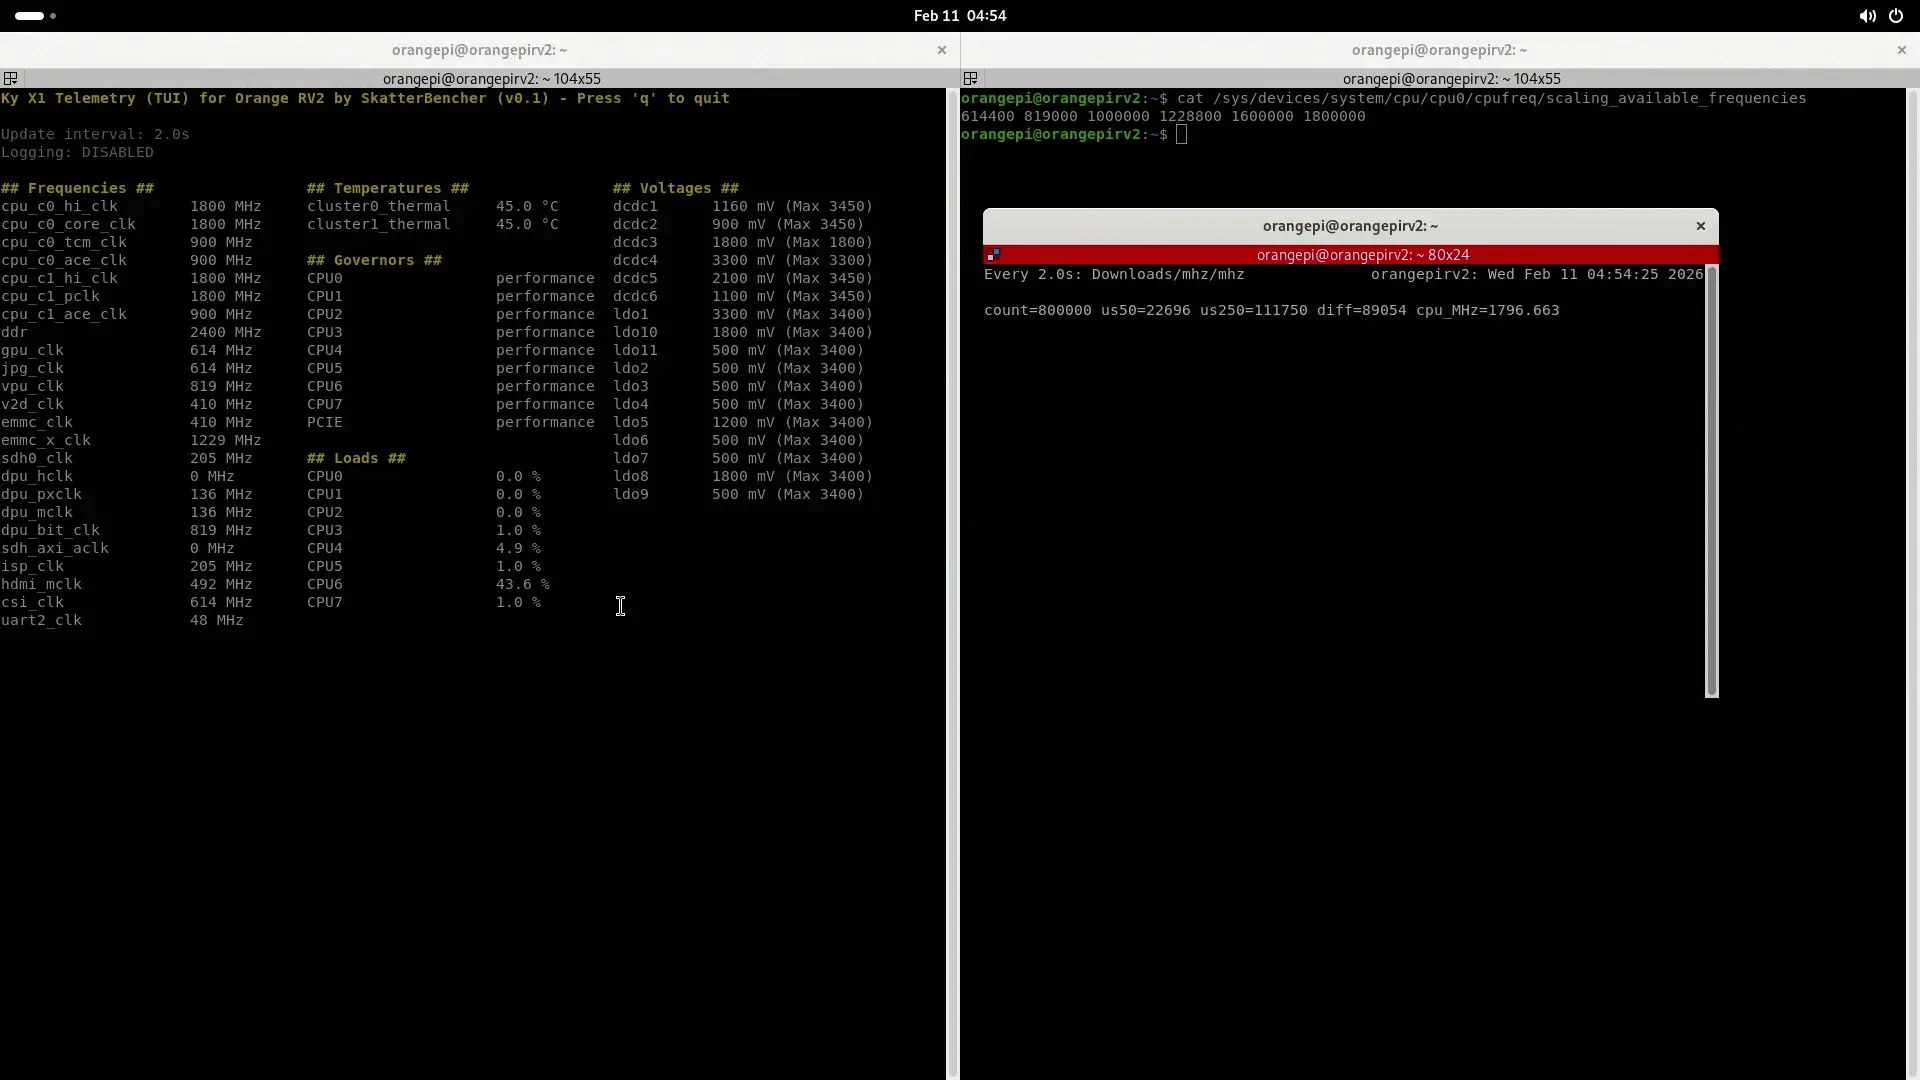Open the power menu icon
The image size is (1920, 1080).
click(1896, 16)
